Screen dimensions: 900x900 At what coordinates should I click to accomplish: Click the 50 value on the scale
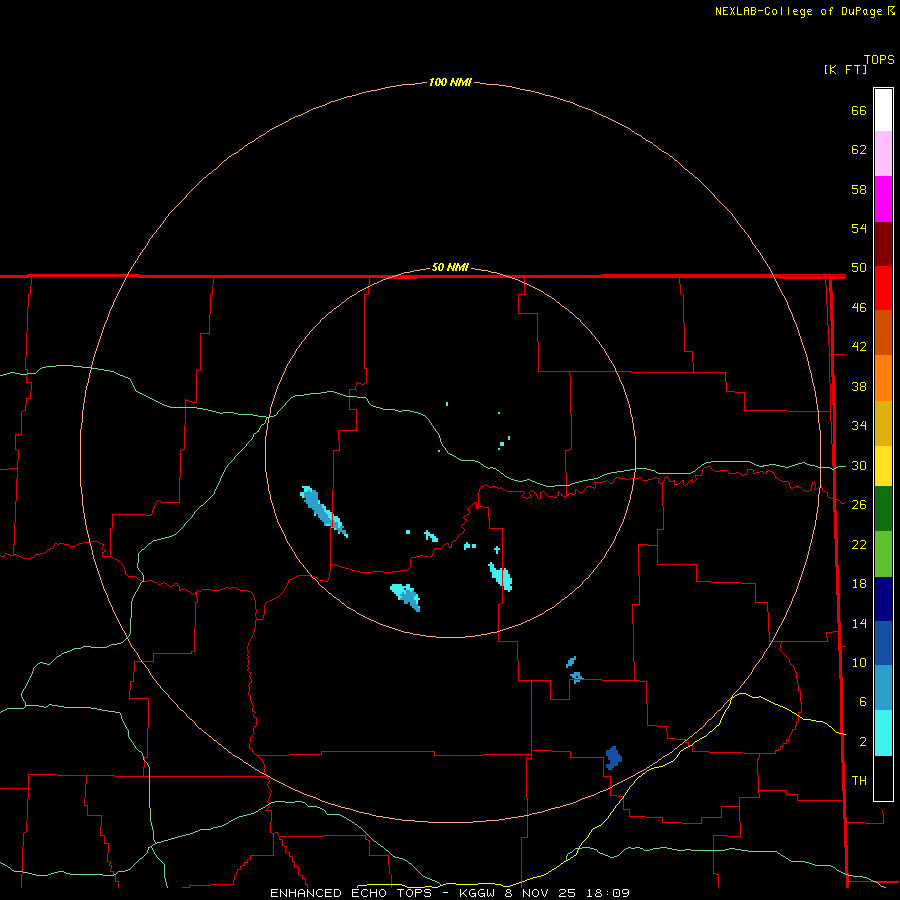tap(859, 267)
